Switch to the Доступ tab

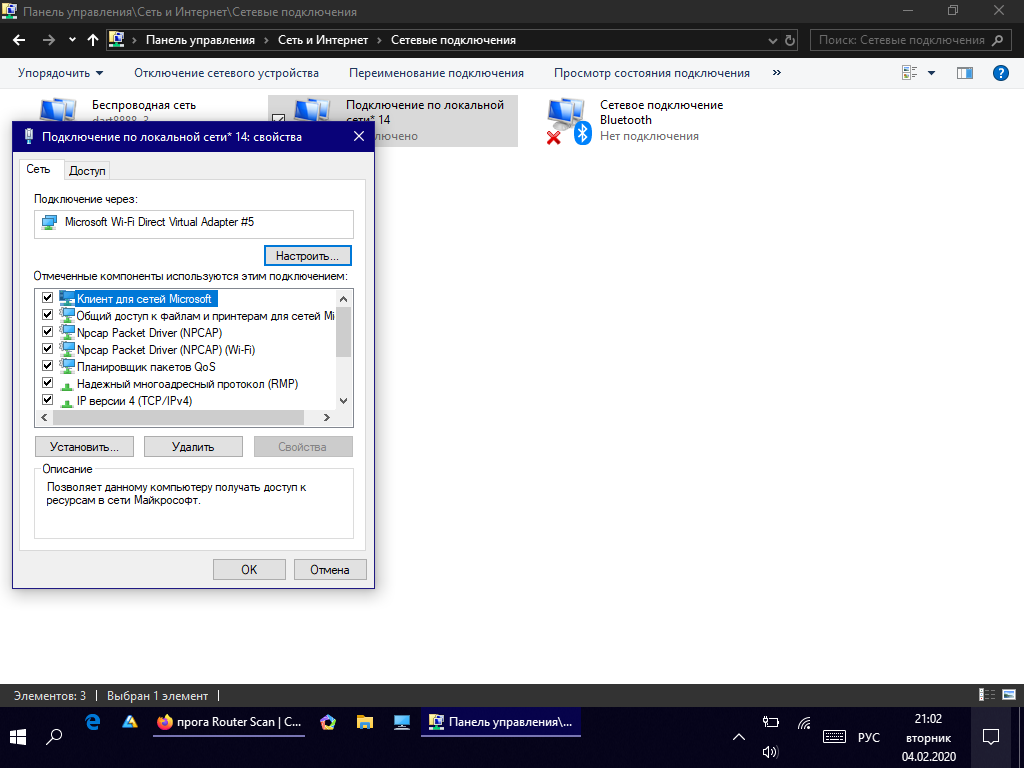pos(87,171)
